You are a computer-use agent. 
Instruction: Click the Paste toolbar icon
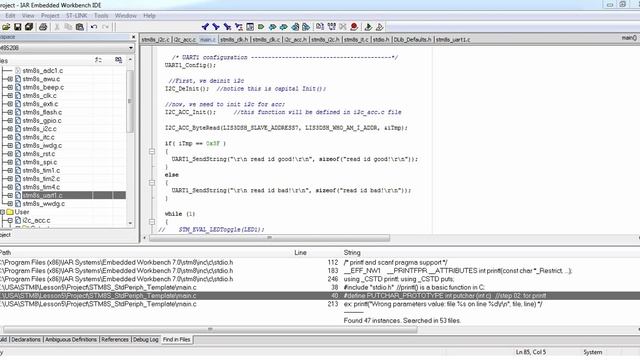[80, 27]
